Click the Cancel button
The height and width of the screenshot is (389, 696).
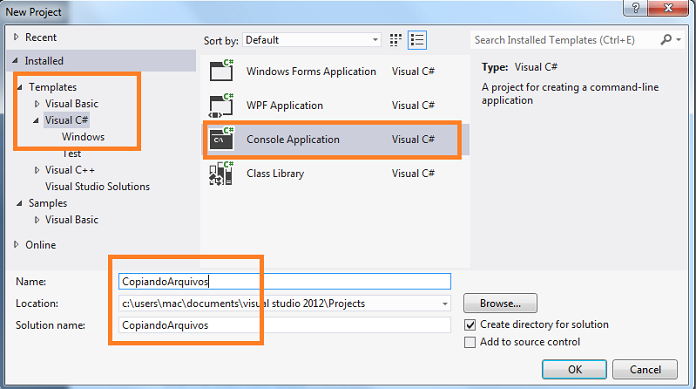click(645, 369)
